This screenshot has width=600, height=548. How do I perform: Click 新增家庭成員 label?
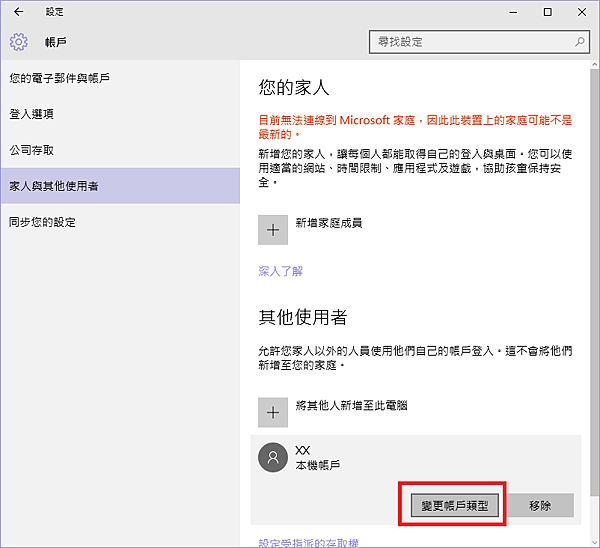[x=329, y=223]
